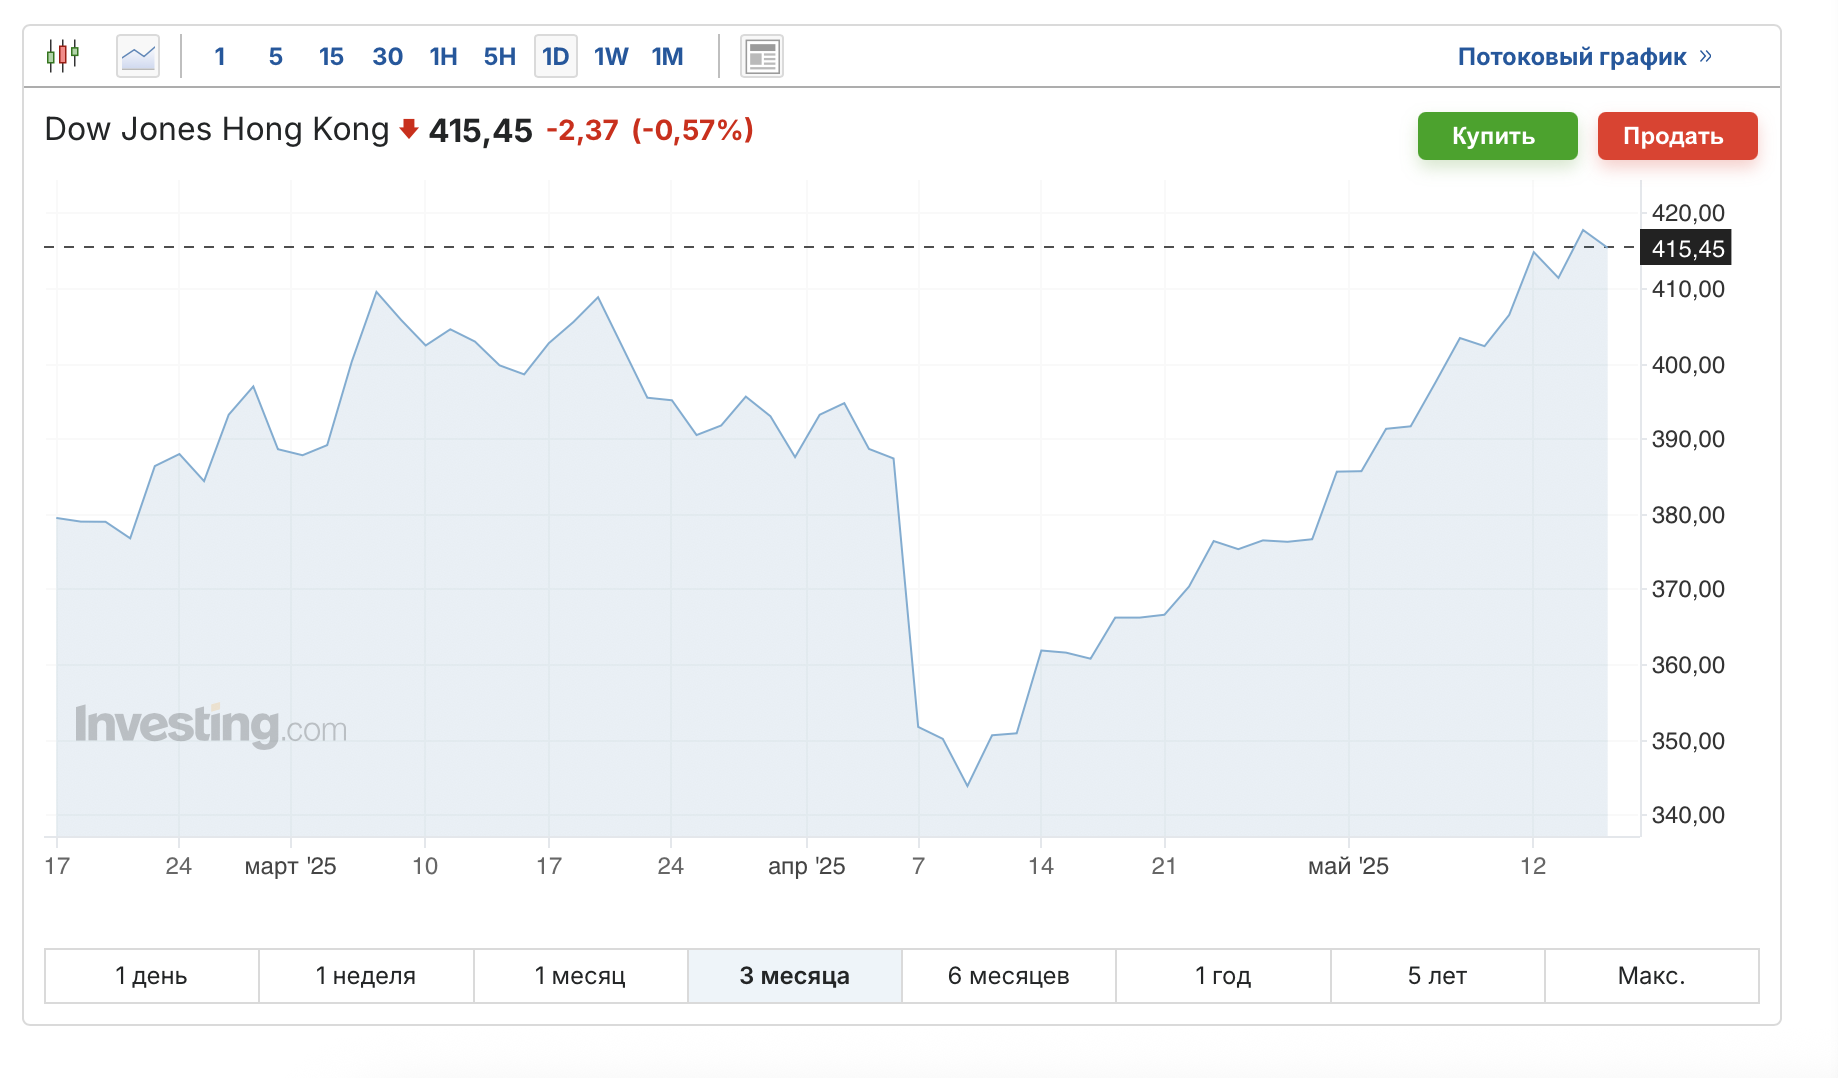The image size is (1838, 1078).
Task: Select the 1D daily interval
Action: 556,56
